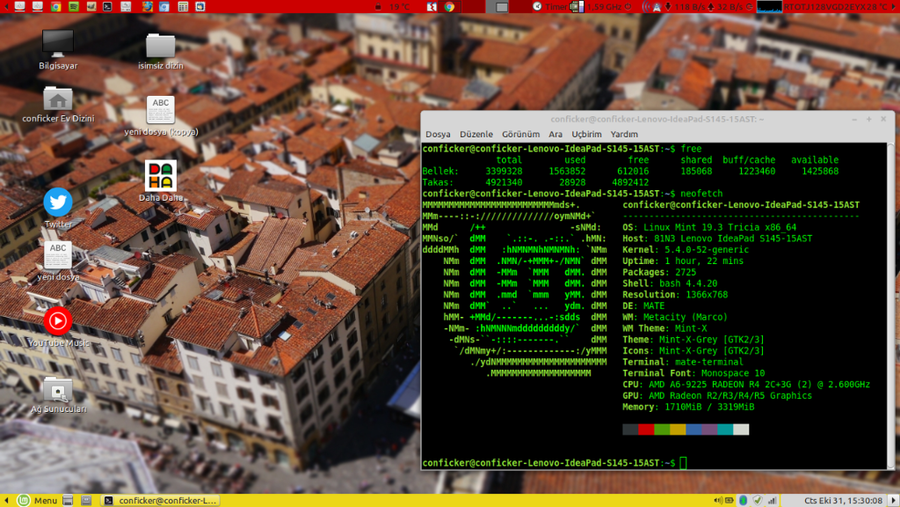
Task: Select the yeni dosya (kopya) file
Action: pos(161,115)
